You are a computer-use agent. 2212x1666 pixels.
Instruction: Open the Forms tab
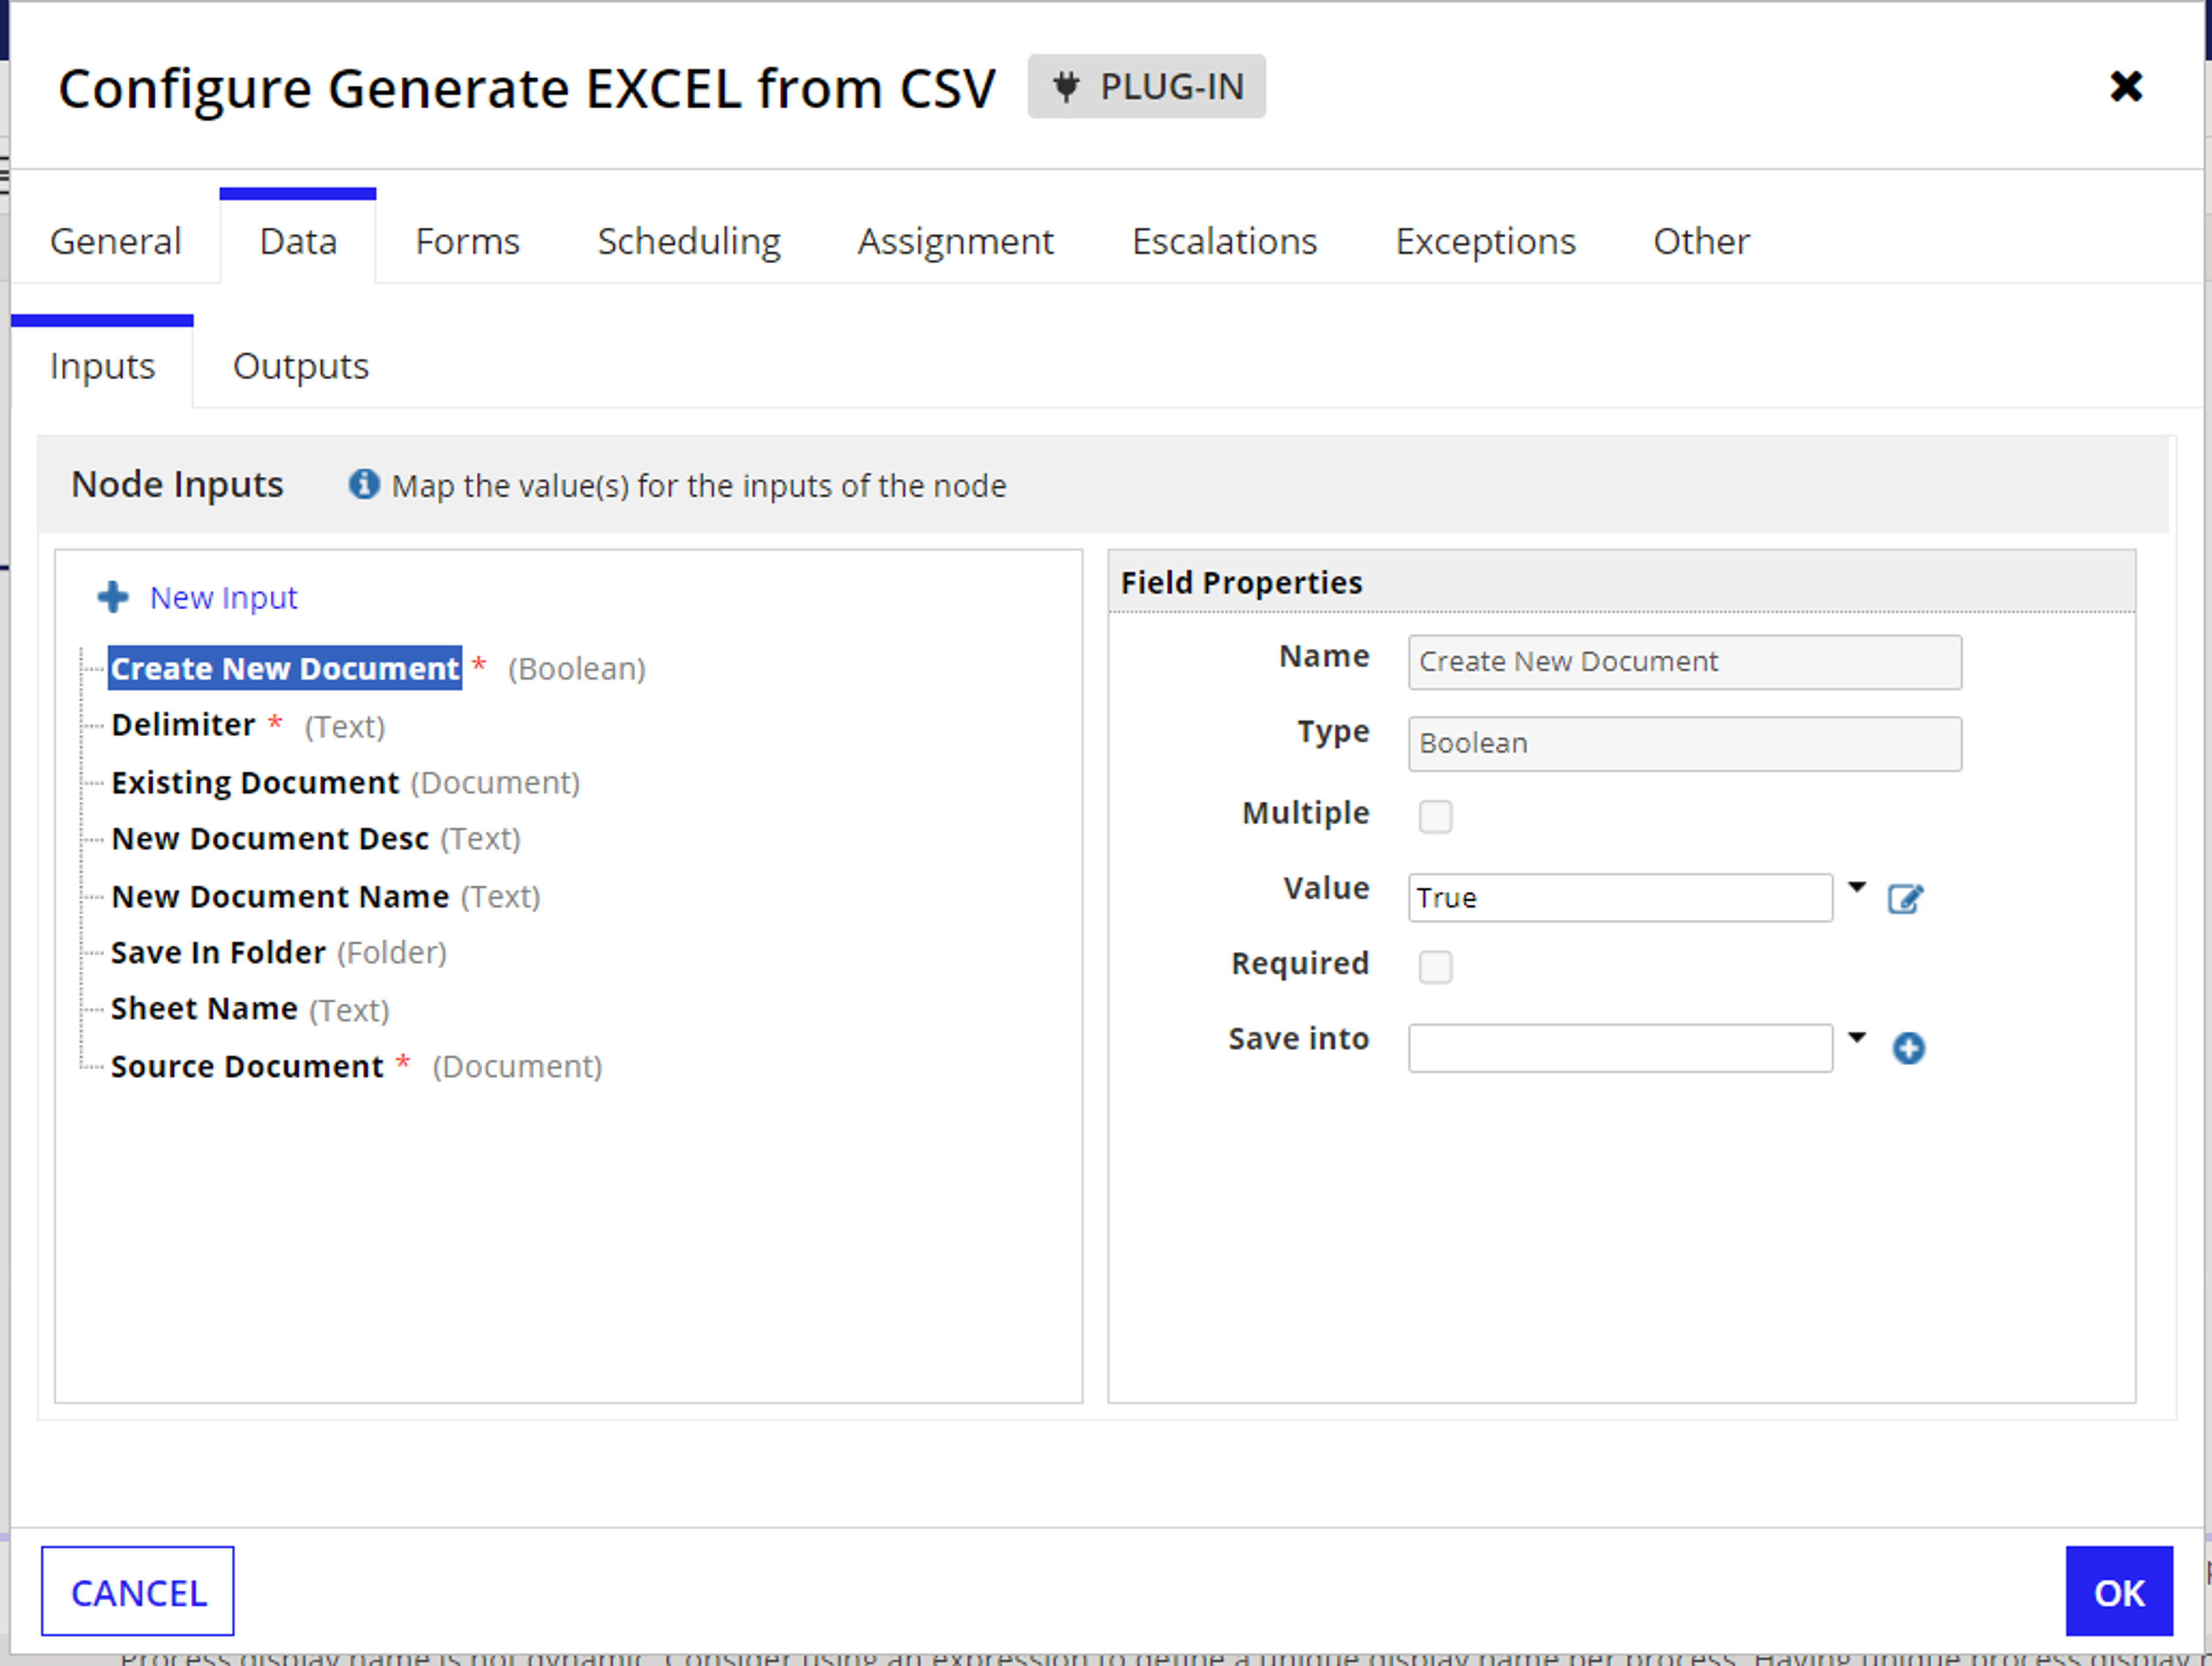point(468,241)
